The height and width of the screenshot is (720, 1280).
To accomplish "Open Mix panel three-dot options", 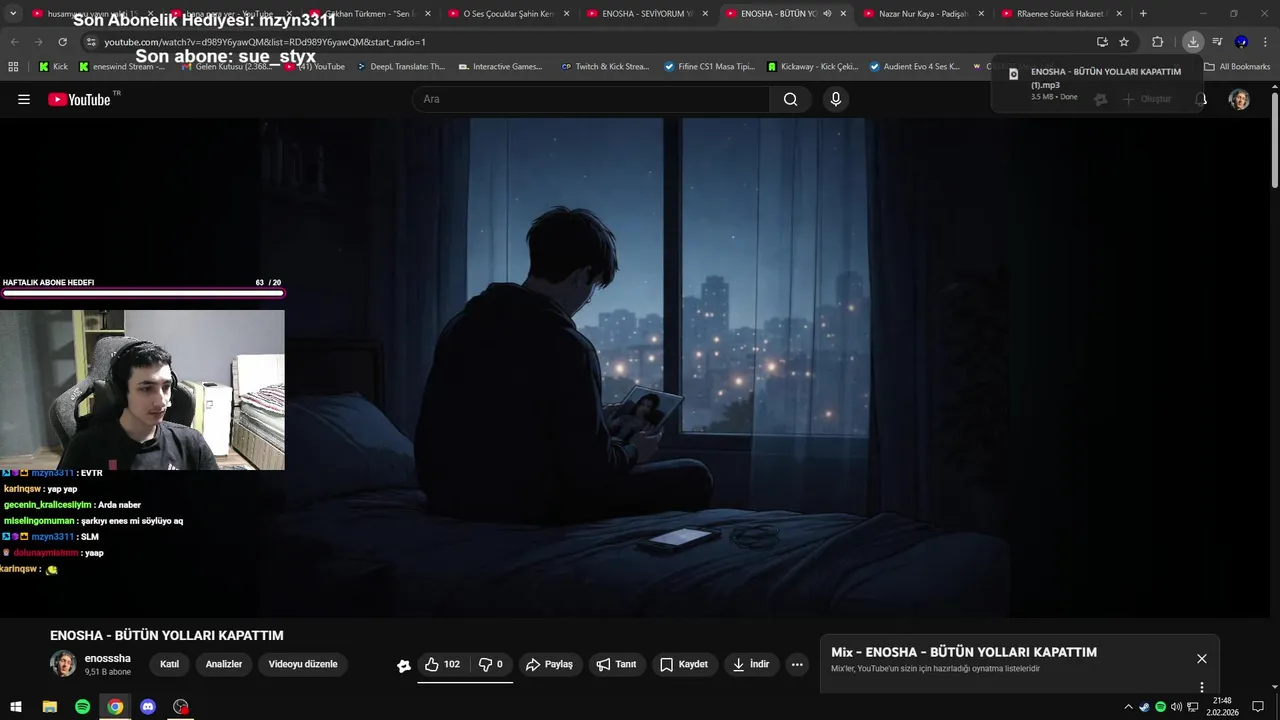I will (x=1202, y=687).
